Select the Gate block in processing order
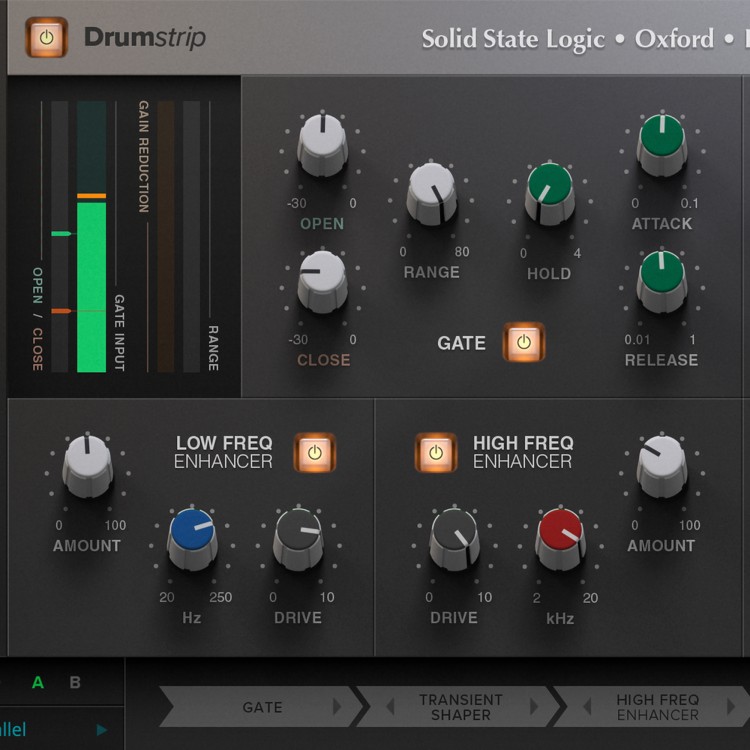 point(262,707)
